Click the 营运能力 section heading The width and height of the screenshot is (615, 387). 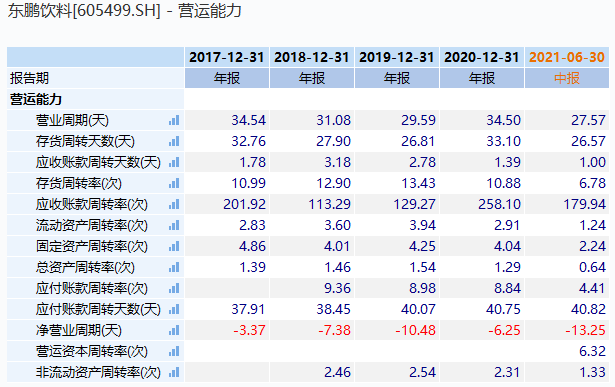point(36,99)
